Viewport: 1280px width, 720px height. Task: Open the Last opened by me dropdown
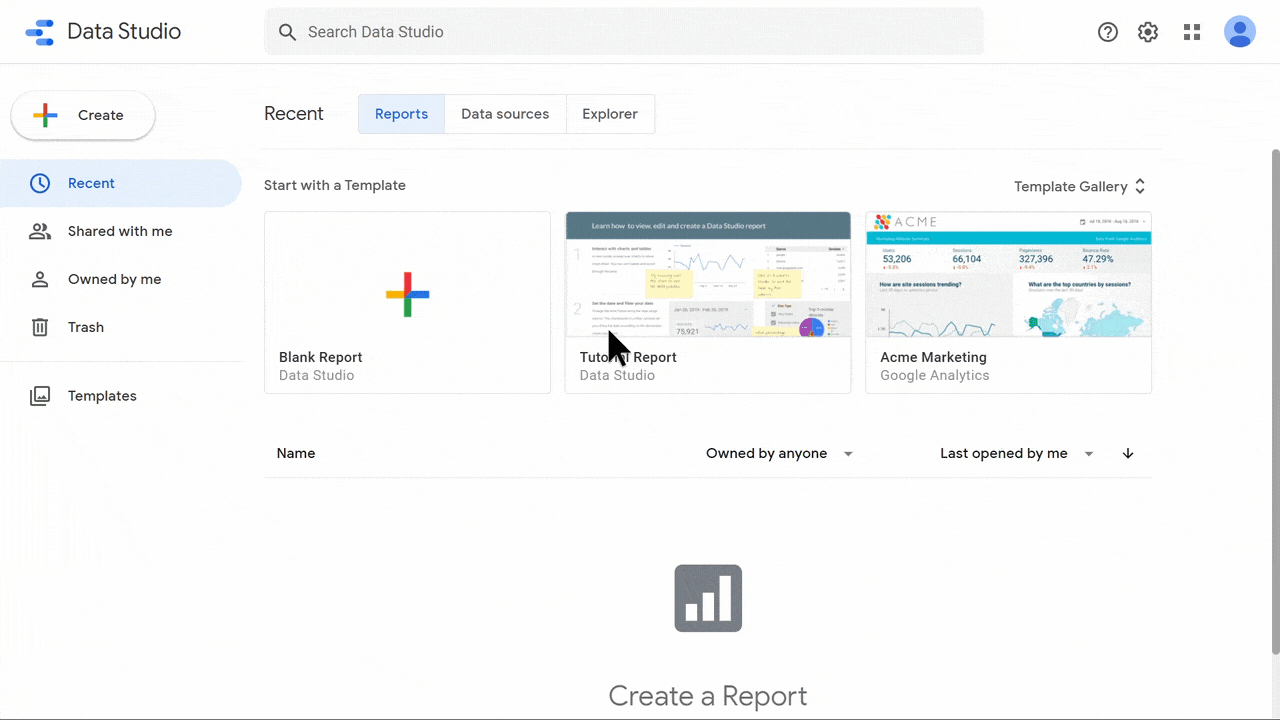coord(1017,453)
